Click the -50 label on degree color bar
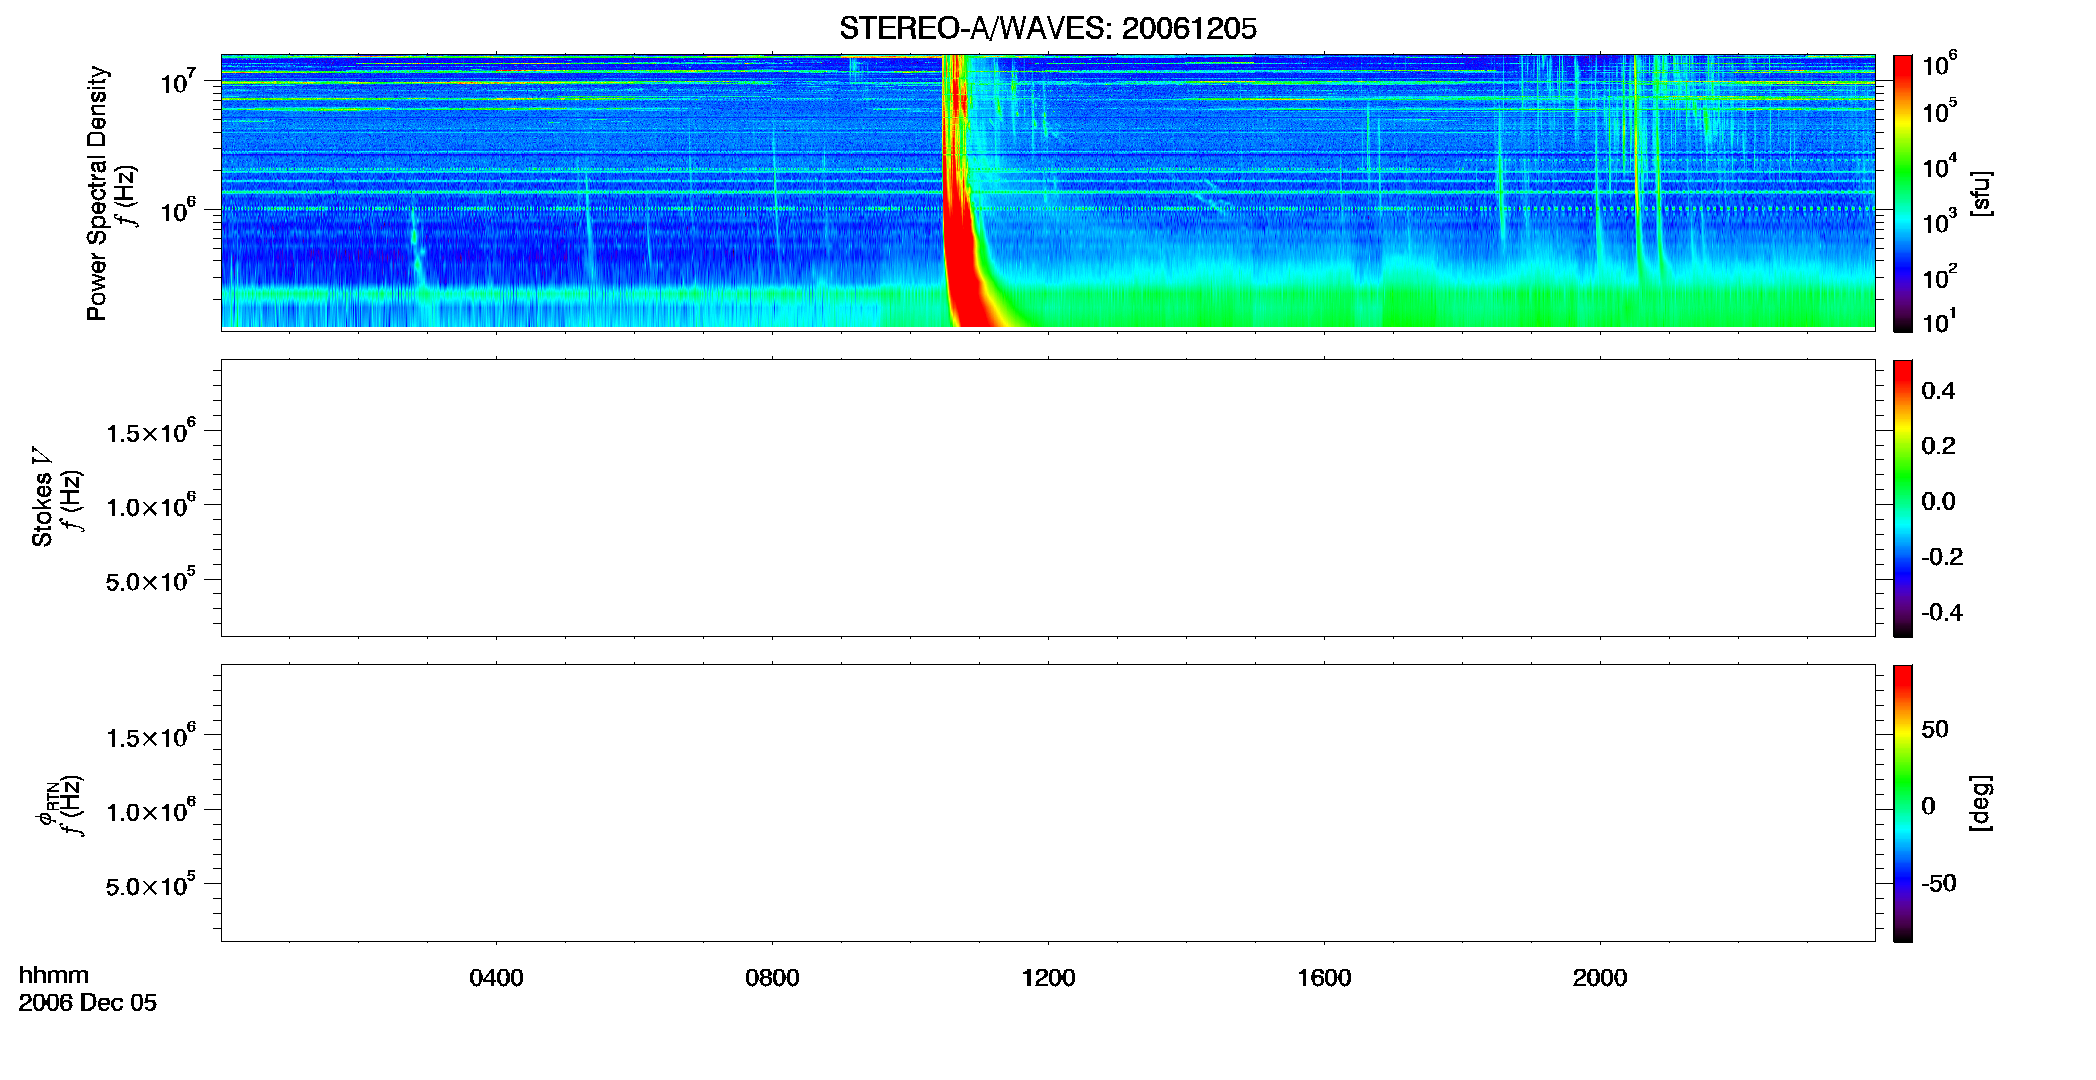 point(1938,884)
